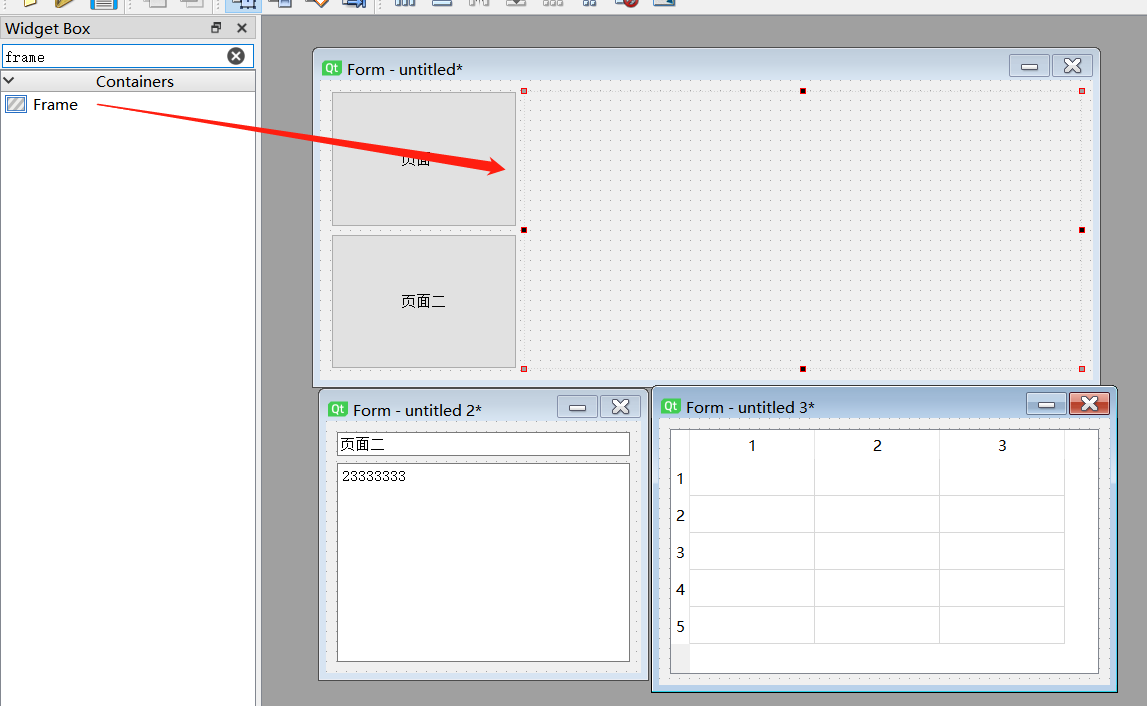The height and width of the screenshot is (706, 1147).
Task: Click the 页面二 line edit in untitled 2
Action: 483,444
